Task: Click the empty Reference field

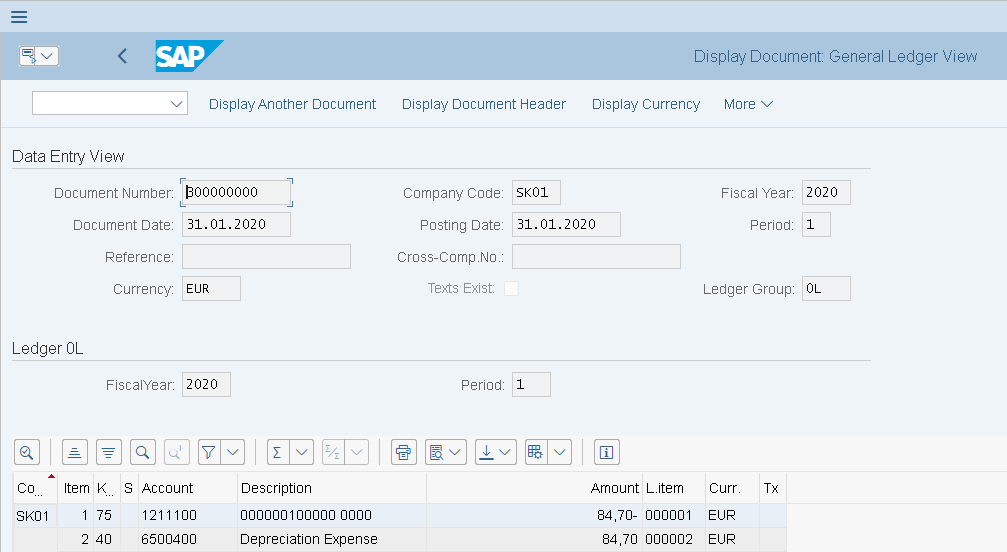Action: 267,257
